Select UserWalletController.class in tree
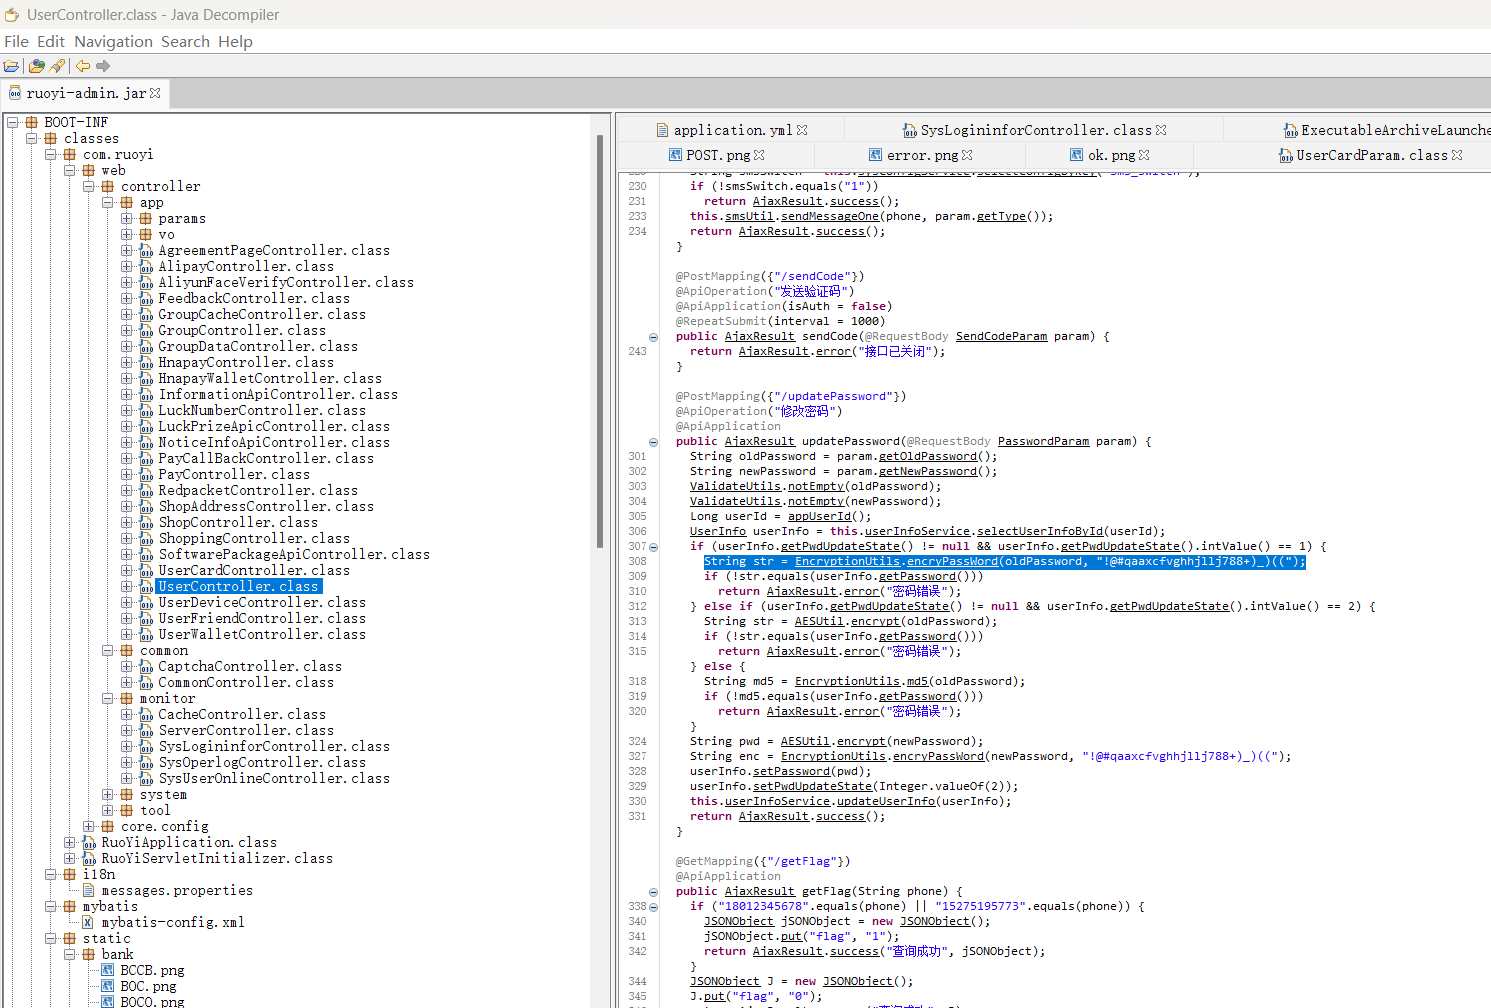This screenshot has width=1491, height=1008. pyautogui.click(x=262, y=635)
